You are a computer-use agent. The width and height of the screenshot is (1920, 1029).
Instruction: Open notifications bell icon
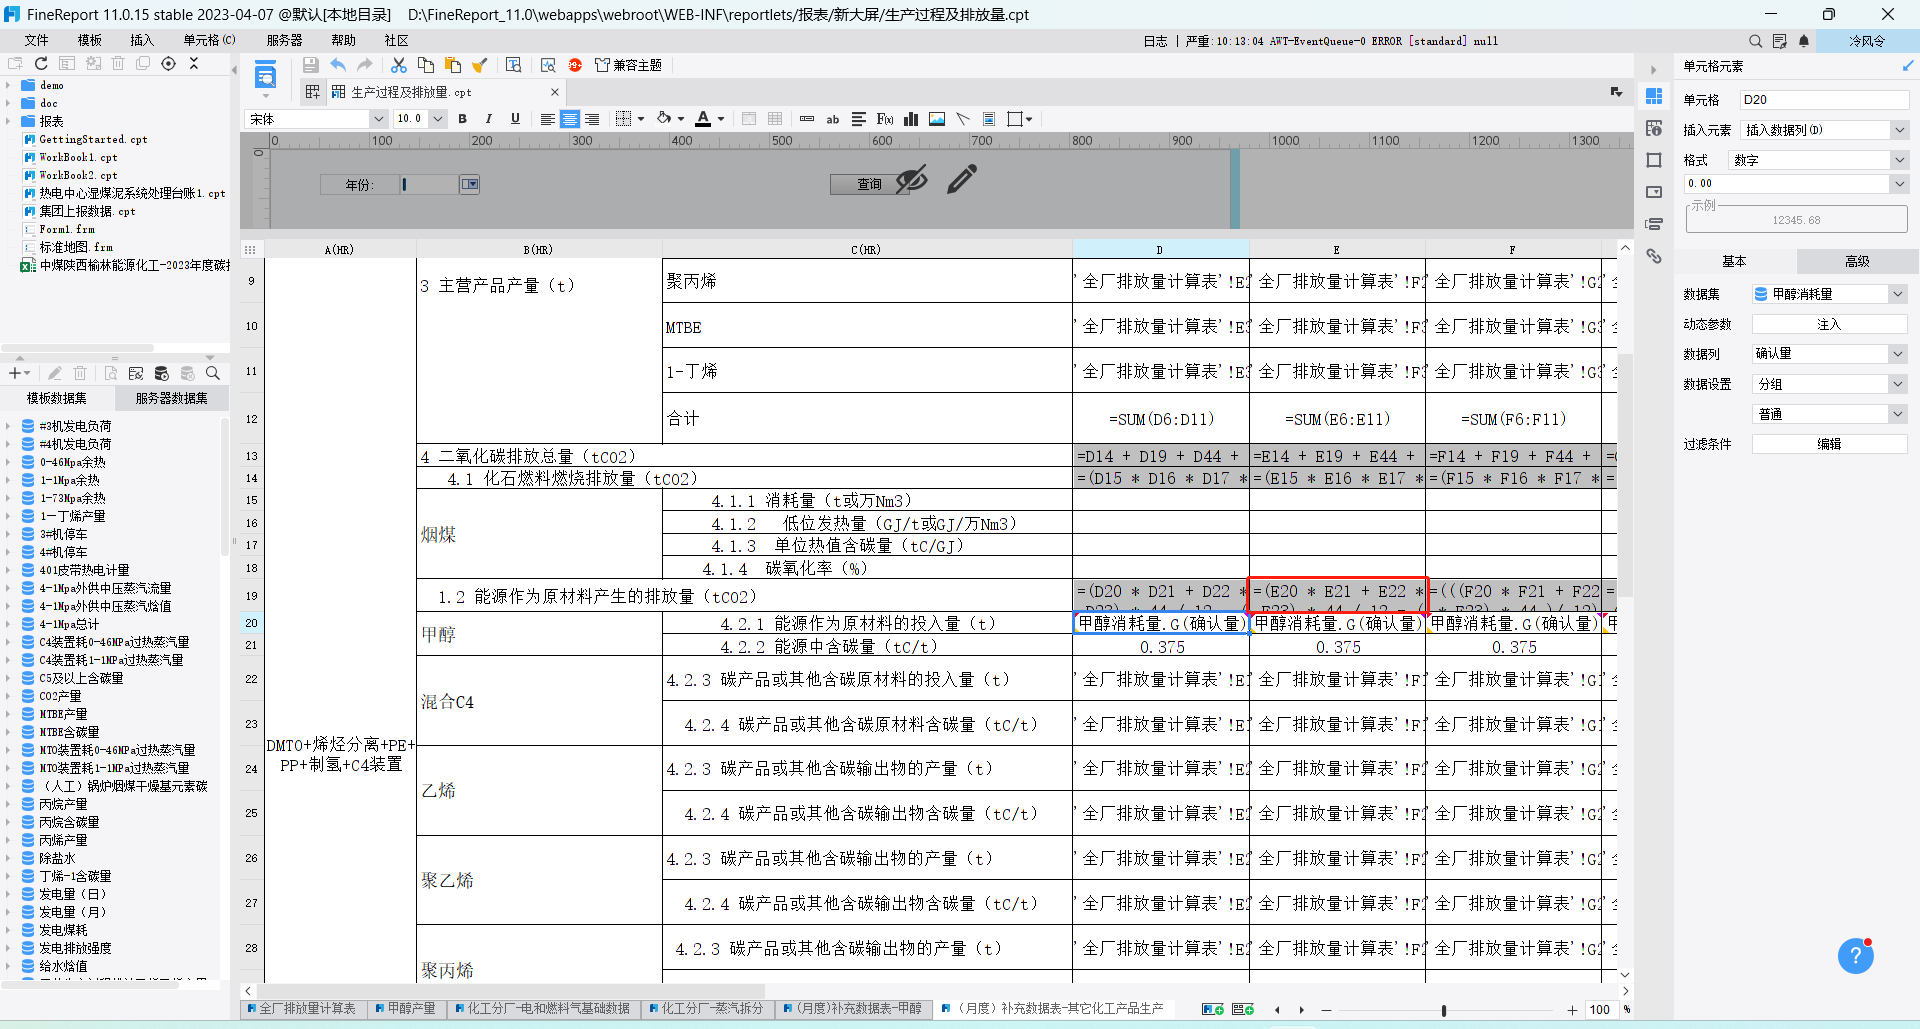[x=1804, y=41]
